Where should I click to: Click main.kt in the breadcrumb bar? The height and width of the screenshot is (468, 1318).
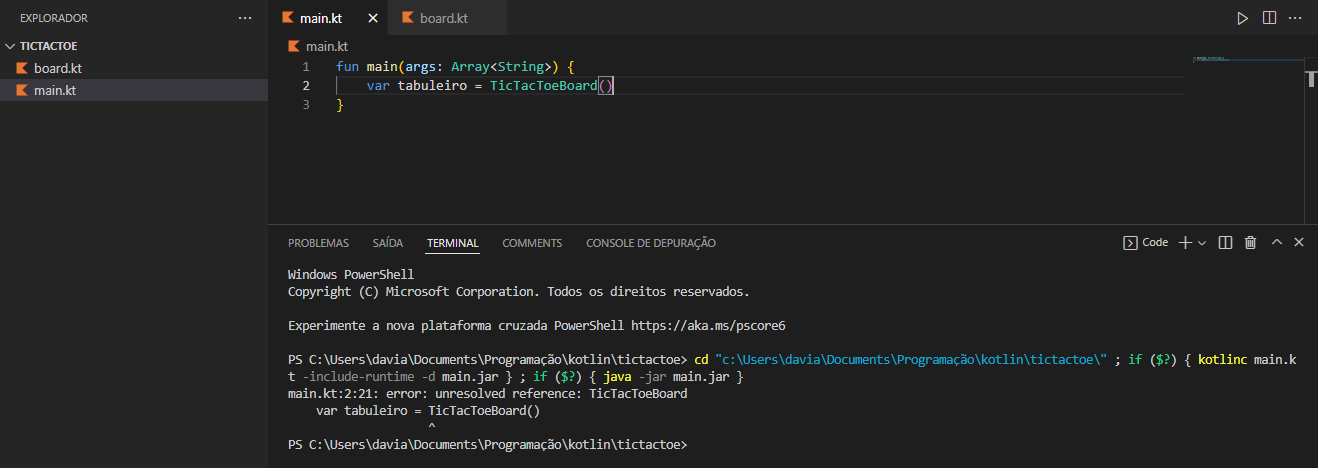point(327,46)
